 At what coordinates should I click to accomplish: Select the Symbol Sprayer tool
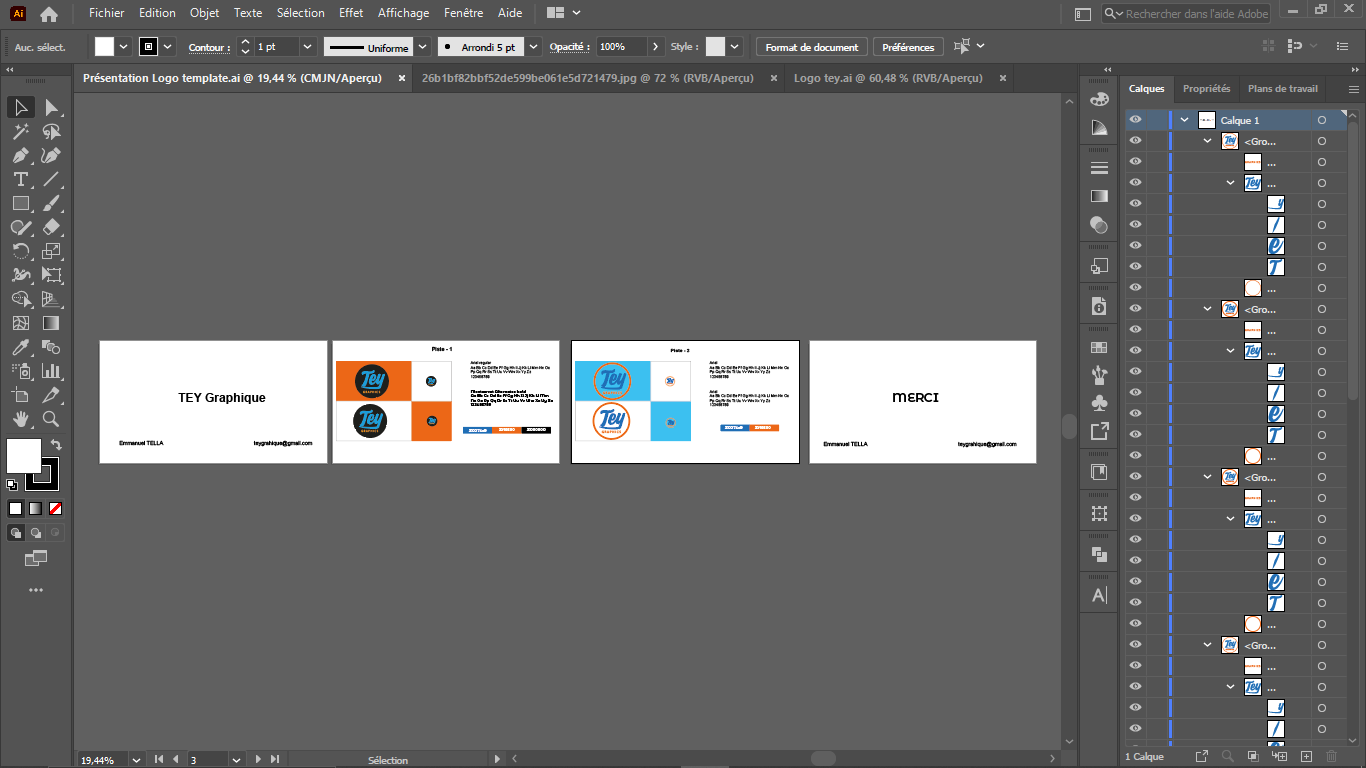(21, 371)
